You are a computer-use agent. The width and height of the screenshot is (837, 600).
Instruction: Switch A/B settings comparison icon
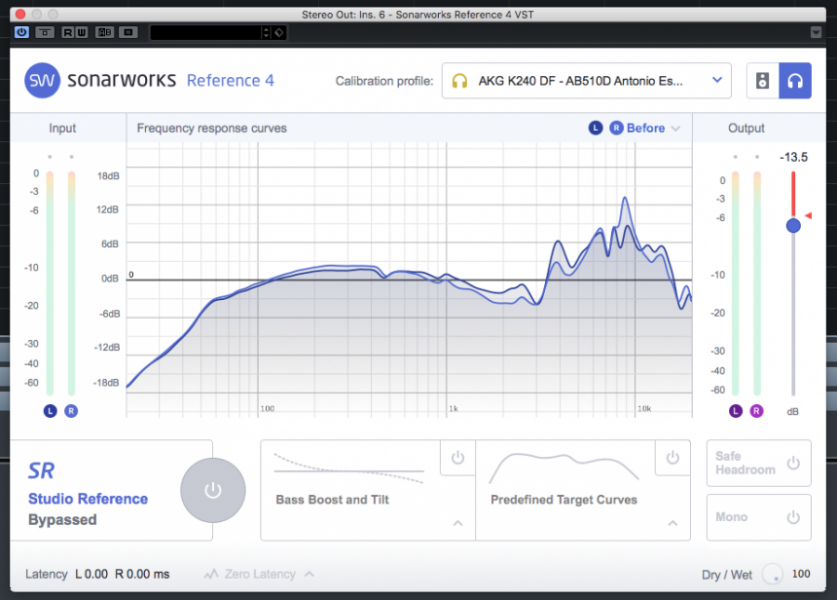click(105, 32)
